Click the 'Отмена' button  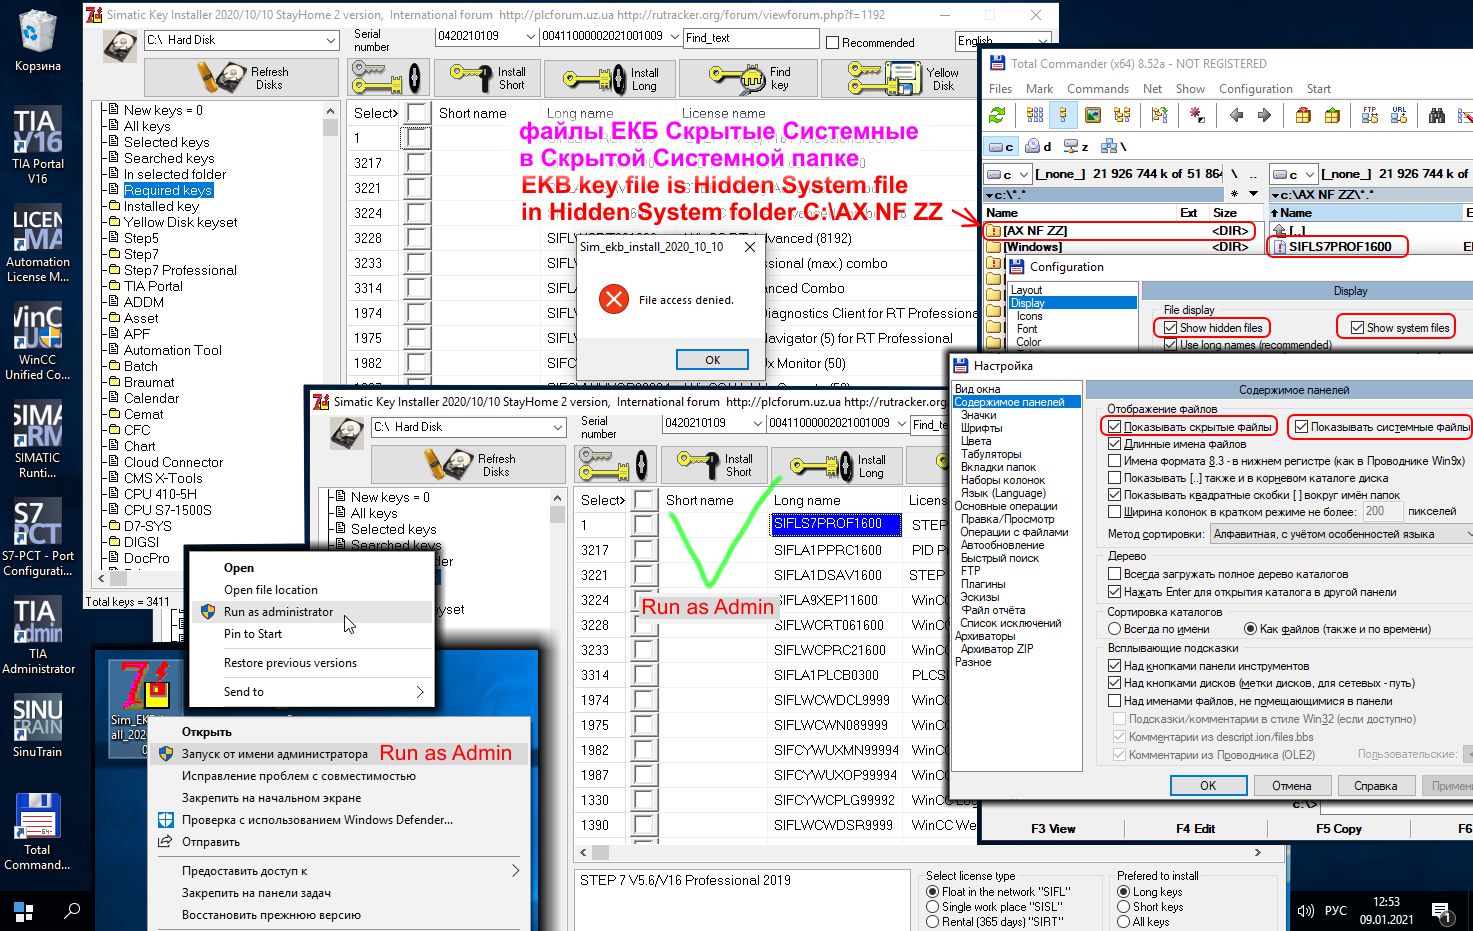click(x=1291, y=785)
